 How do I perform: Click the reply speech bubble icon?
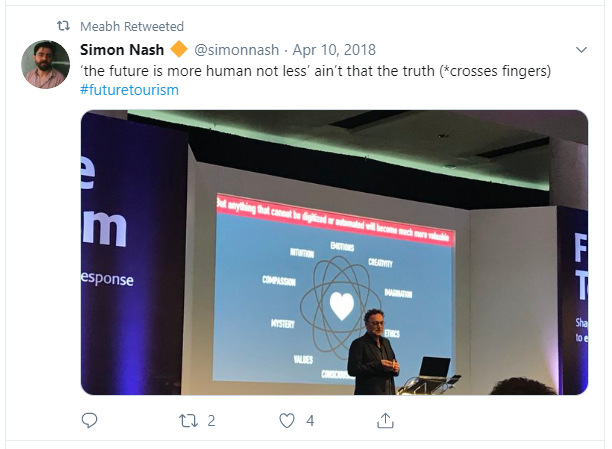89,421
